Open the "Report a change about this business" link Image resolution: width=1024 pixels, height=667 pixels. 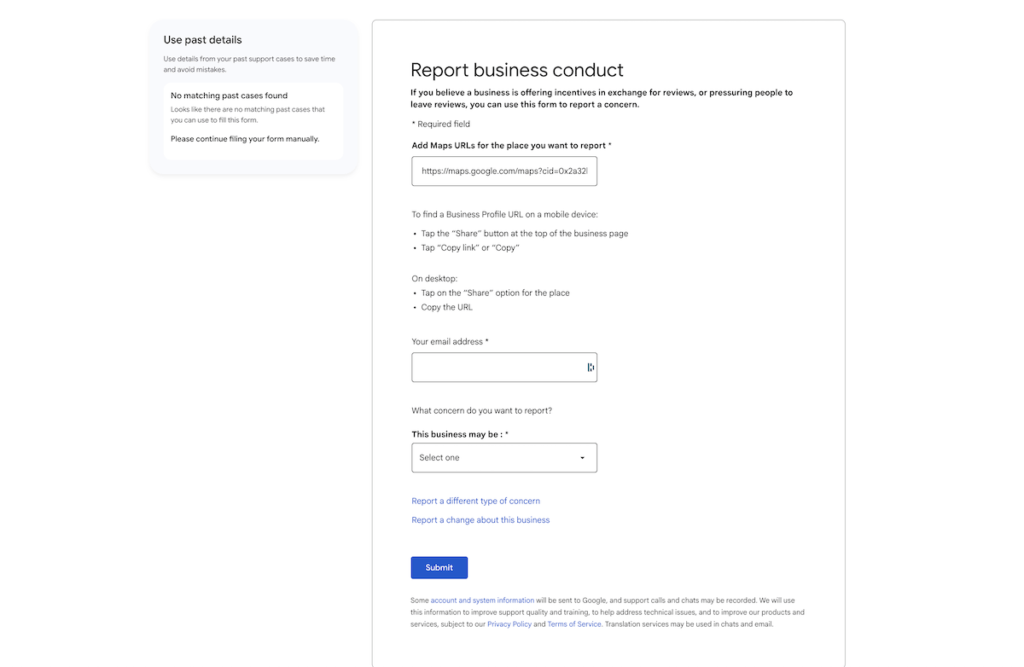click(x=480, y=519)
